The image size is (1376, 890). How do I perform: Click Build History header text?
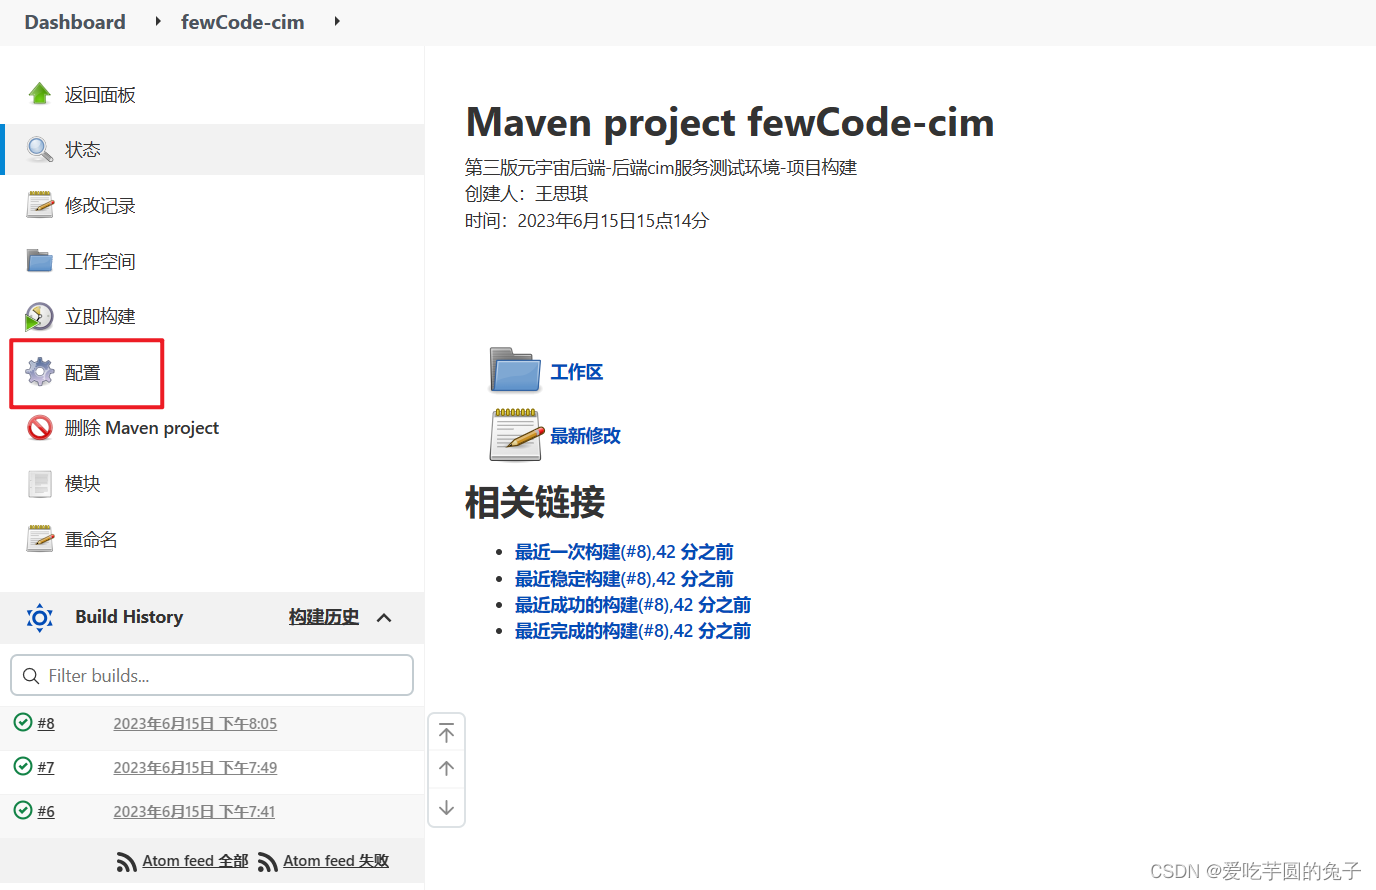(x=129, y=617)
